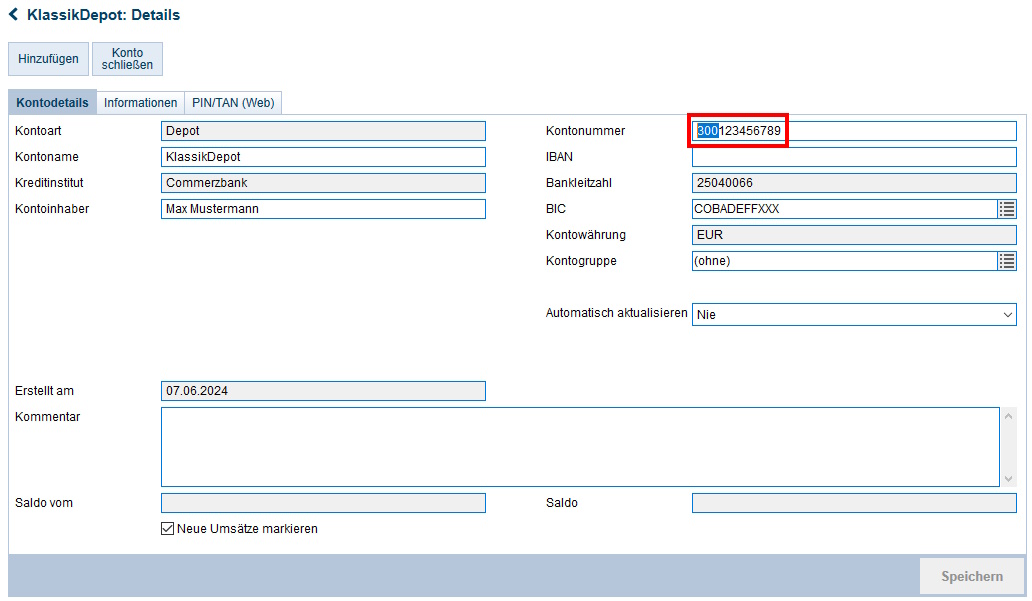This screenshot has width=1032, height=601.
Task: Toggle the Neue Umsätze markieren checkbox
Action: (167, 528)
